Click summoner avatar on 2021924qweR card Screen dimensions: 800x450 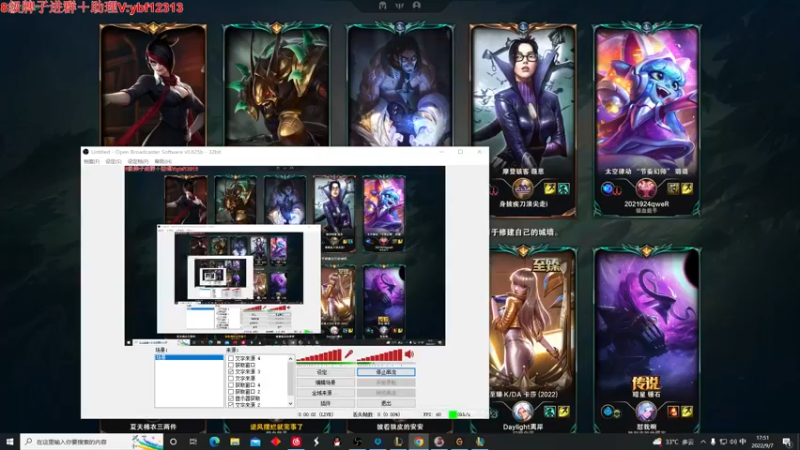(x=645, y=189)
